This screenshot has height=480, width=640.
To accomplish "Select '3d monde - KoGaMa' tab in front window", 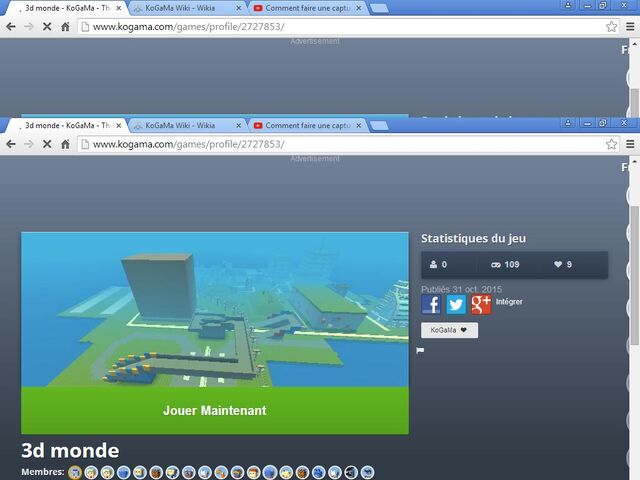I will coord(65,126).
